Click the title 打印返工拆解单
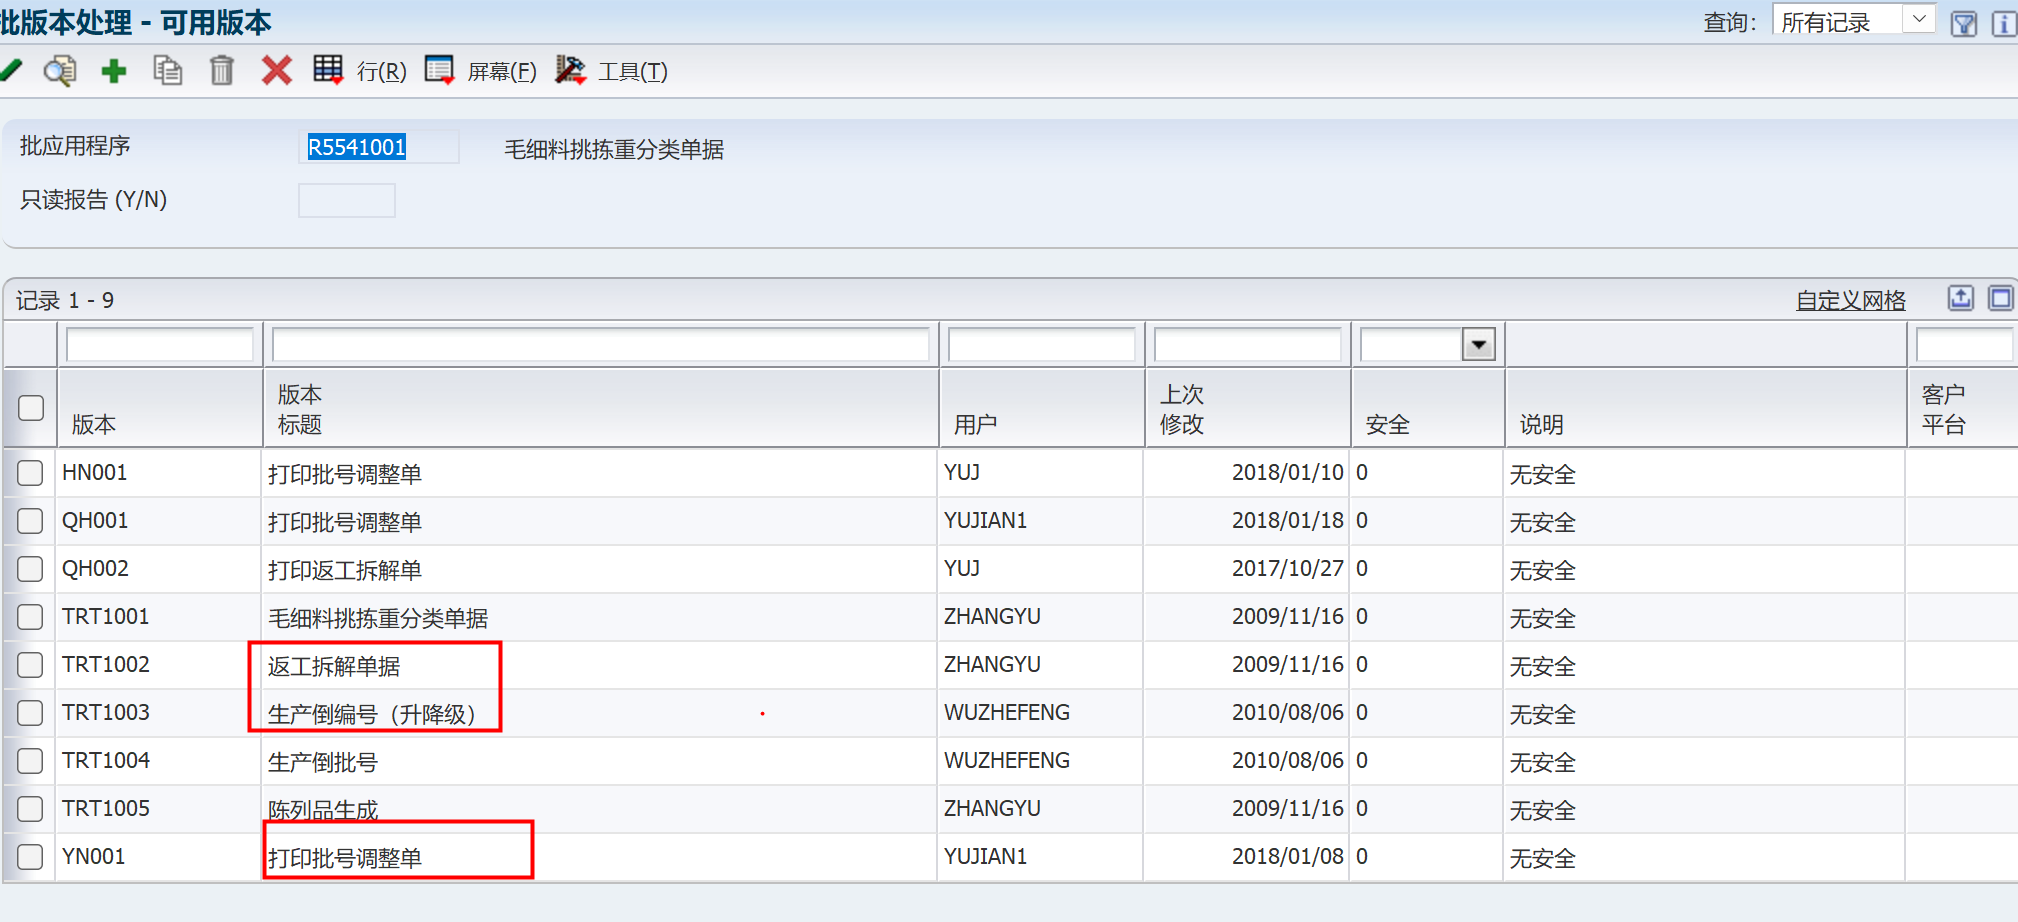The image size is (2018, 922). click(345, 570)
